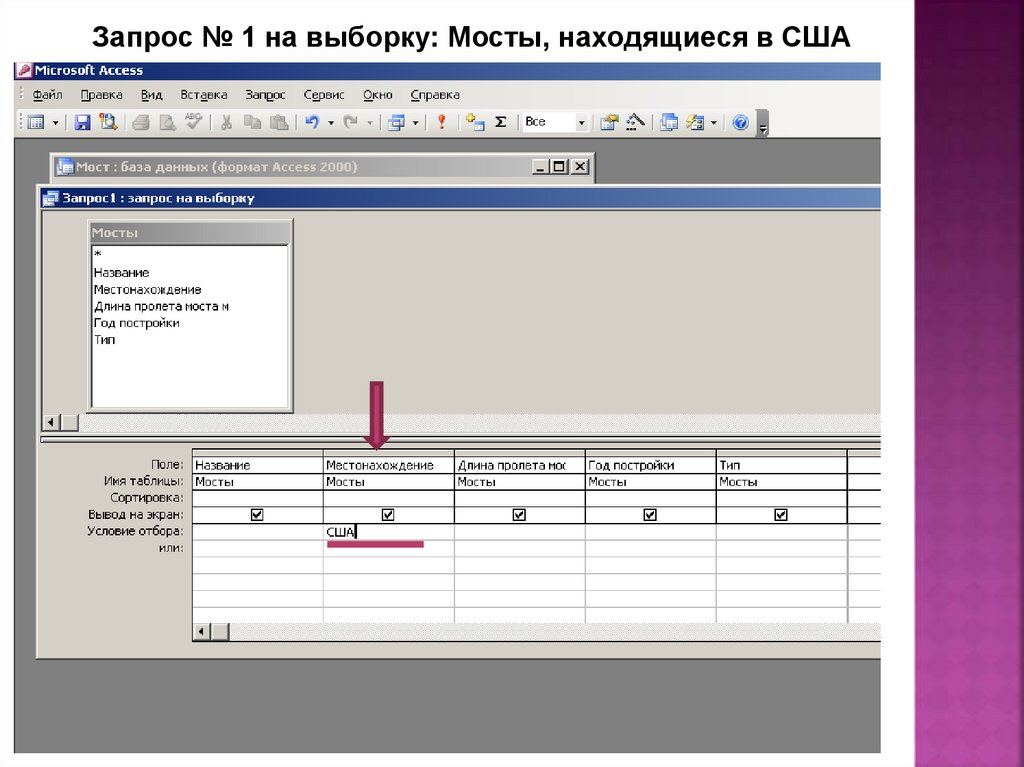Open the Окно menu
Image resolution: width=1024 pixels, height=767 pixels.
click(x=377, y=95)
